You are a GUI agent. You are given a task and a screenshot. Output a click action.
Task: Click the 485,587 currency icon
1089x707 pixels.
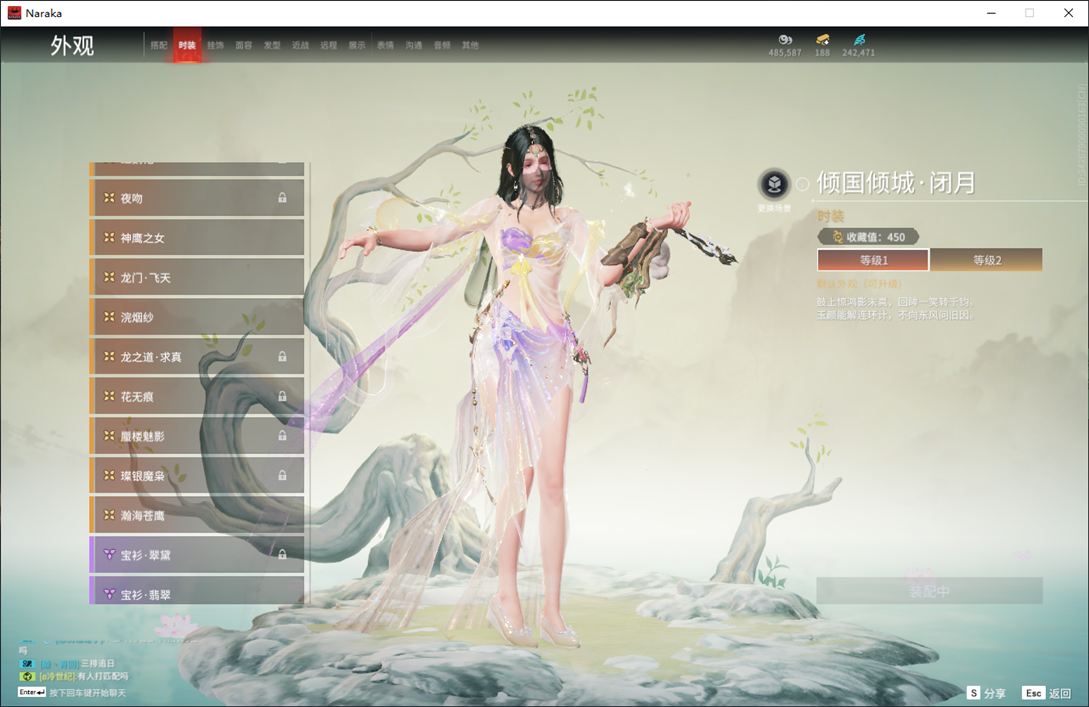tap(785, 40)
